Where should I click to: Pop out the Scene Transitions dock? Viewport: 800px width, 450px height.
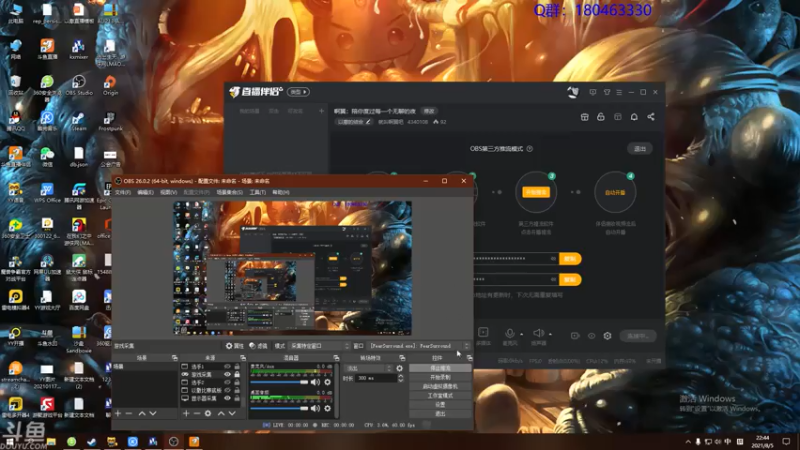pyautogui.click(x=402, y=358)
